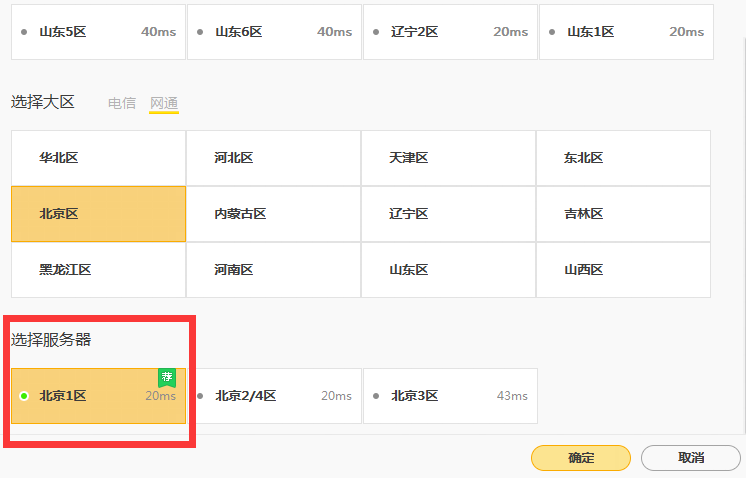Open the 天津区 region
Viewport: 746px width, 478px height.
(x=448, y=158)
